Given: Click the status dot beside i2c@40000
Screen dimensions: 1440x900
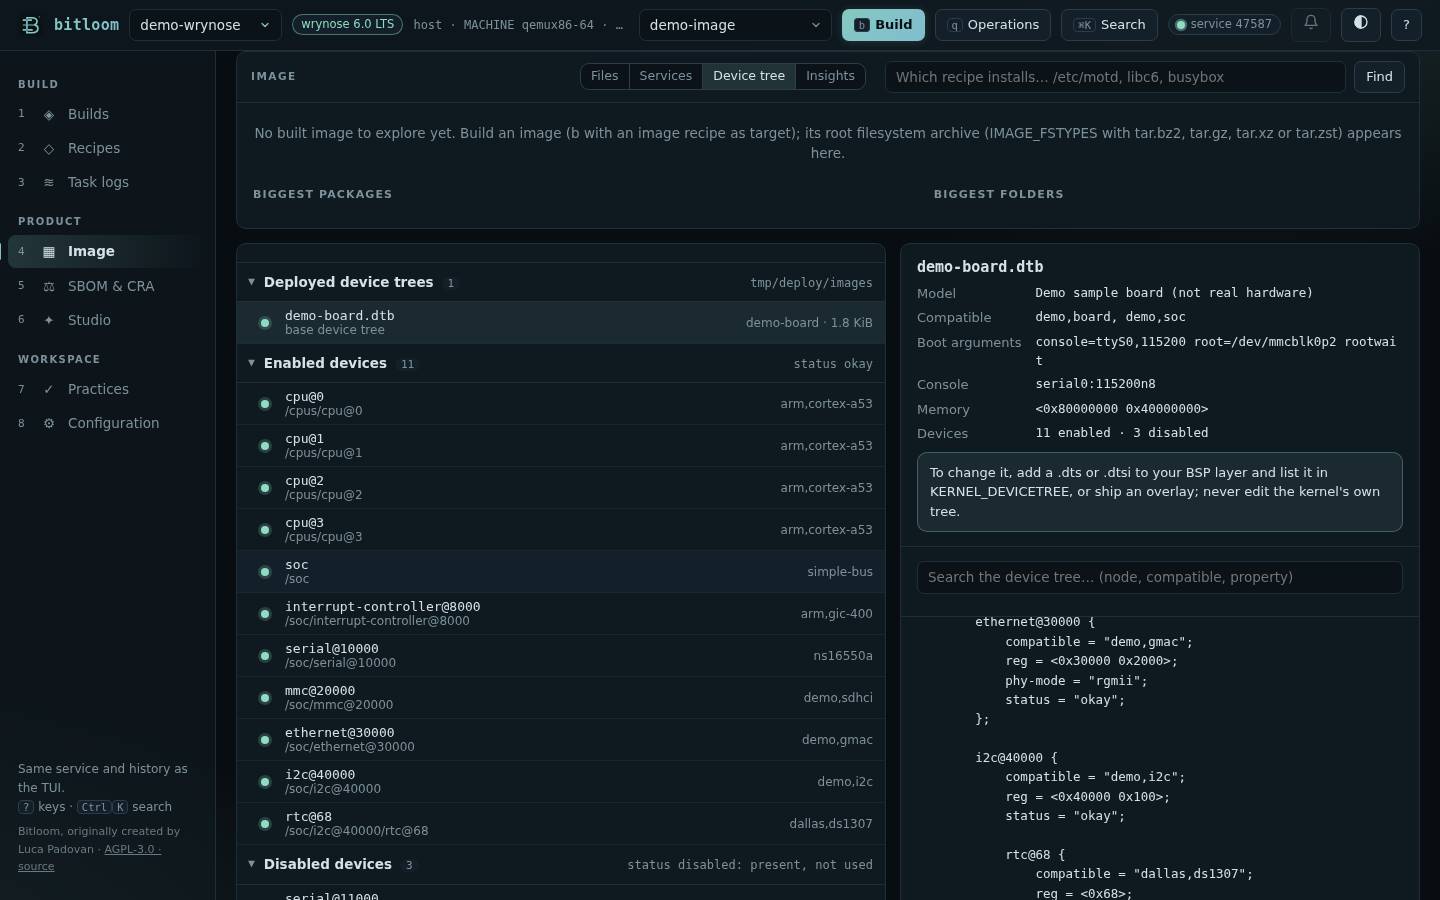Looking at the screenshot, I should 265,782.
